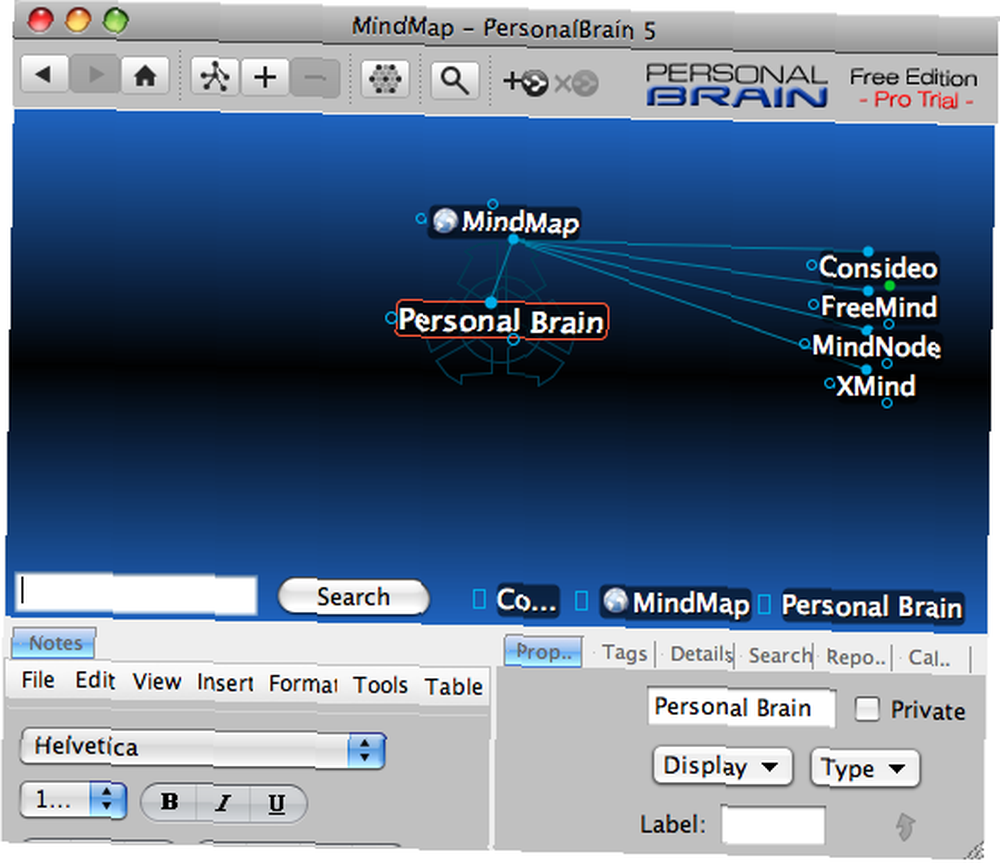Select the Prop.. tab
The image size is (1000, 863).
pyautogui.click(x=543, y=652)
